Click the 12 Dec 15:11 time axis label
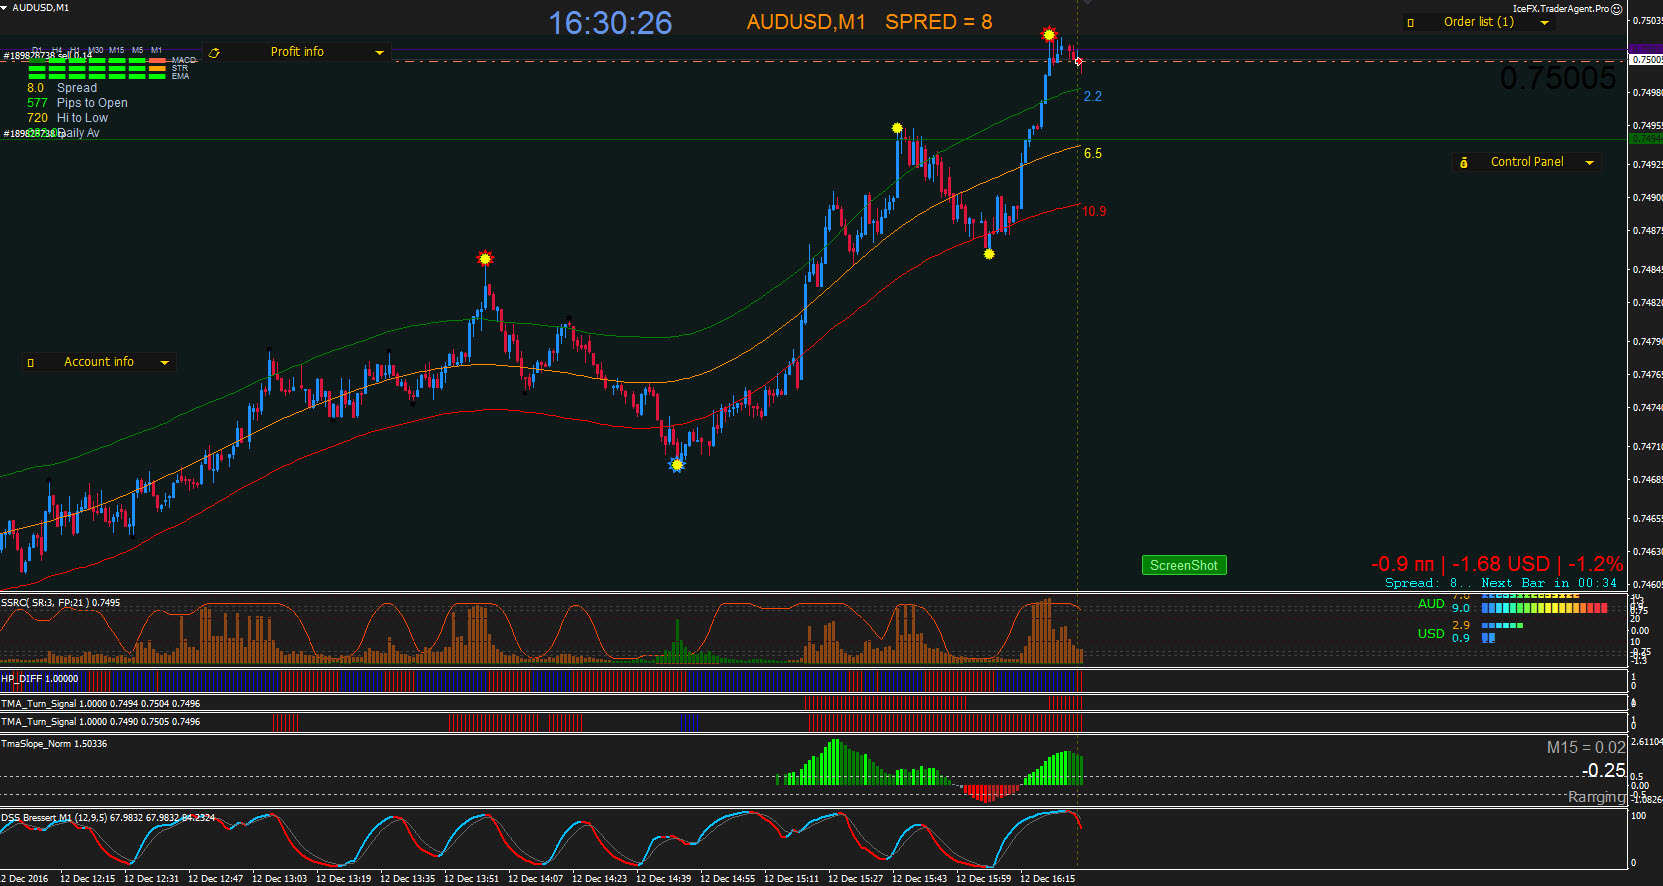1663x886 pixels. point(791,879)
